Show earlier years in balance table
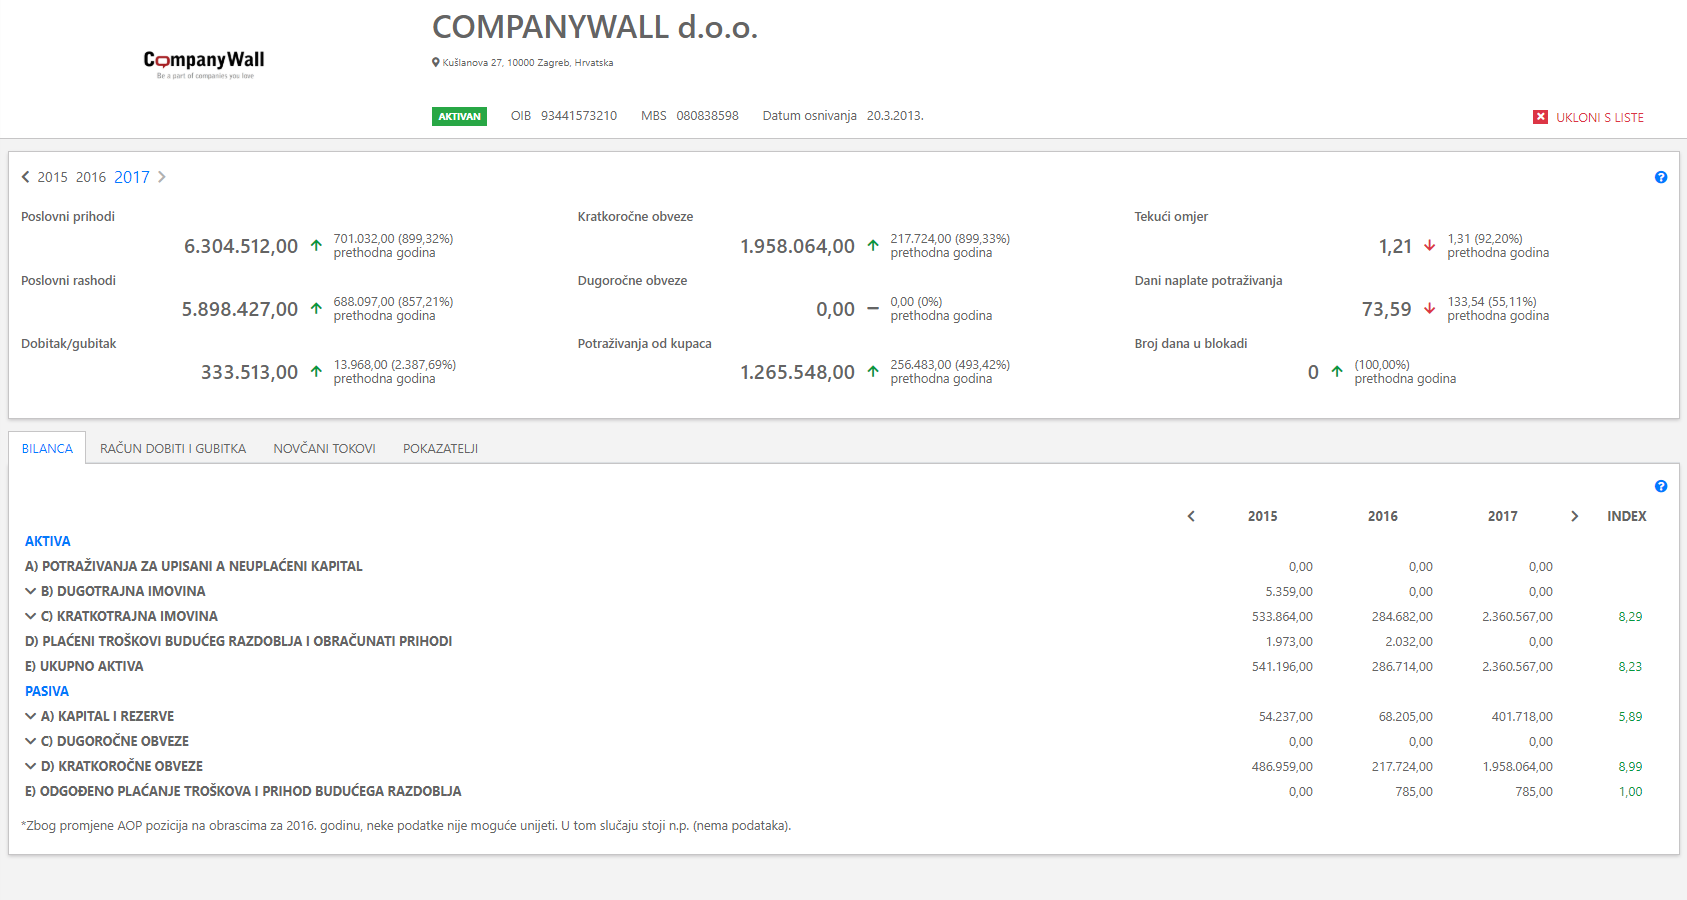This screenshot has width=1687, height=900. click(x=1191, y=516)
